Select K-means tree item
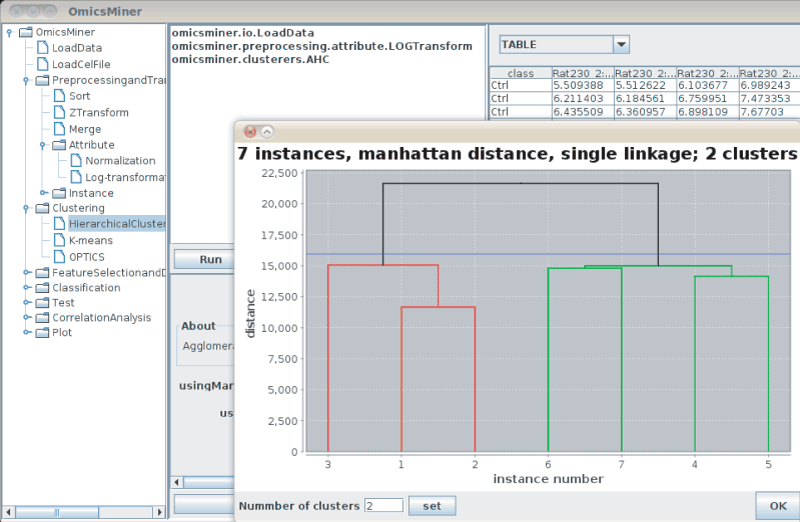This screenshot has height=522, width=800. 91,240
